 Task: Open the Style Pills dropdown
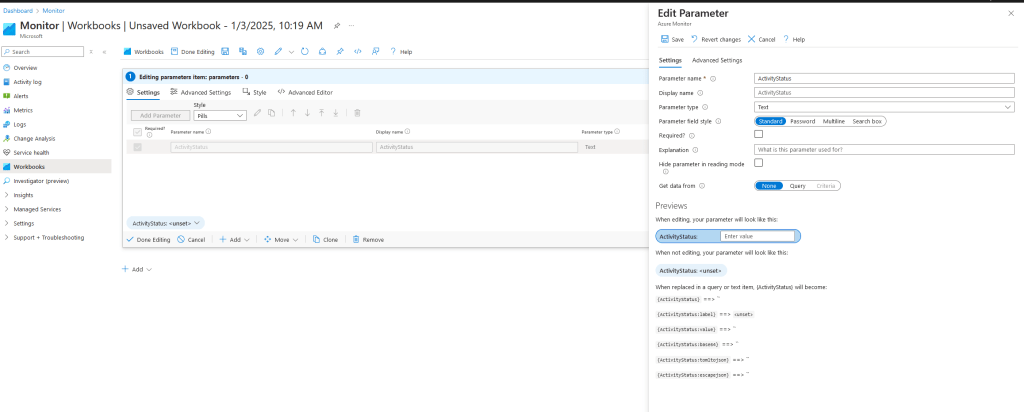click(219, 116)
